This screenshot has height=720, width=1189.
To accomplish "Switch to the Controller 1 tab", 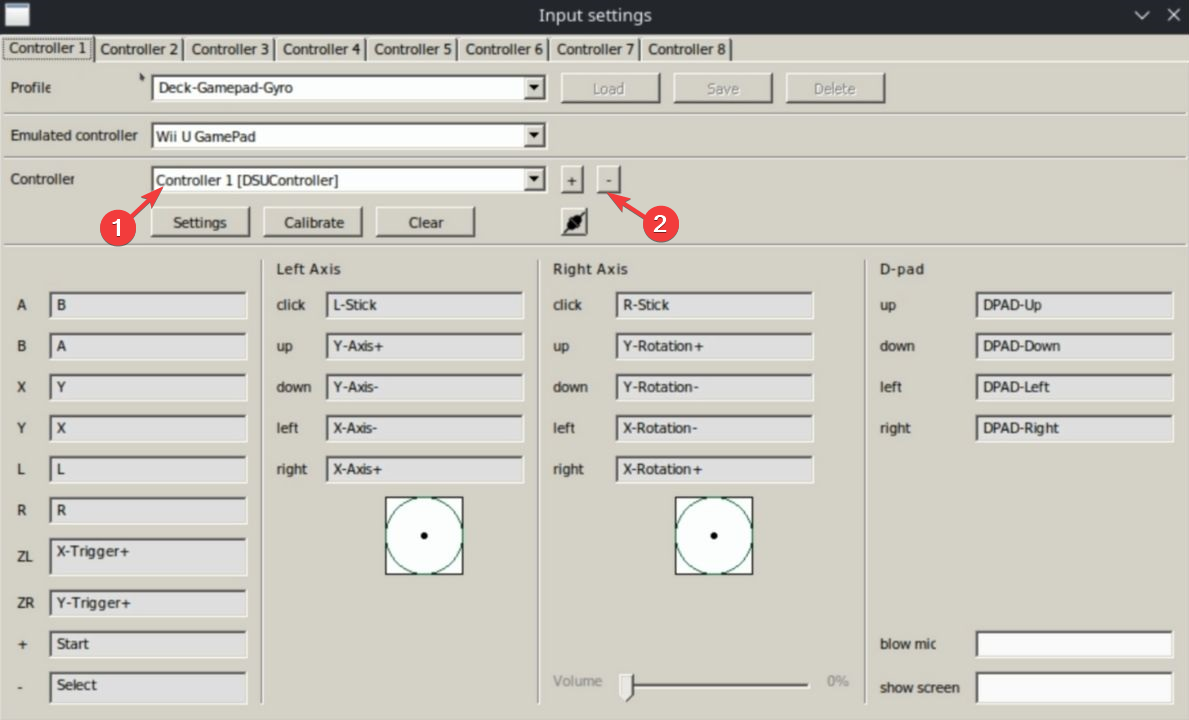I will tap(48, 49).
